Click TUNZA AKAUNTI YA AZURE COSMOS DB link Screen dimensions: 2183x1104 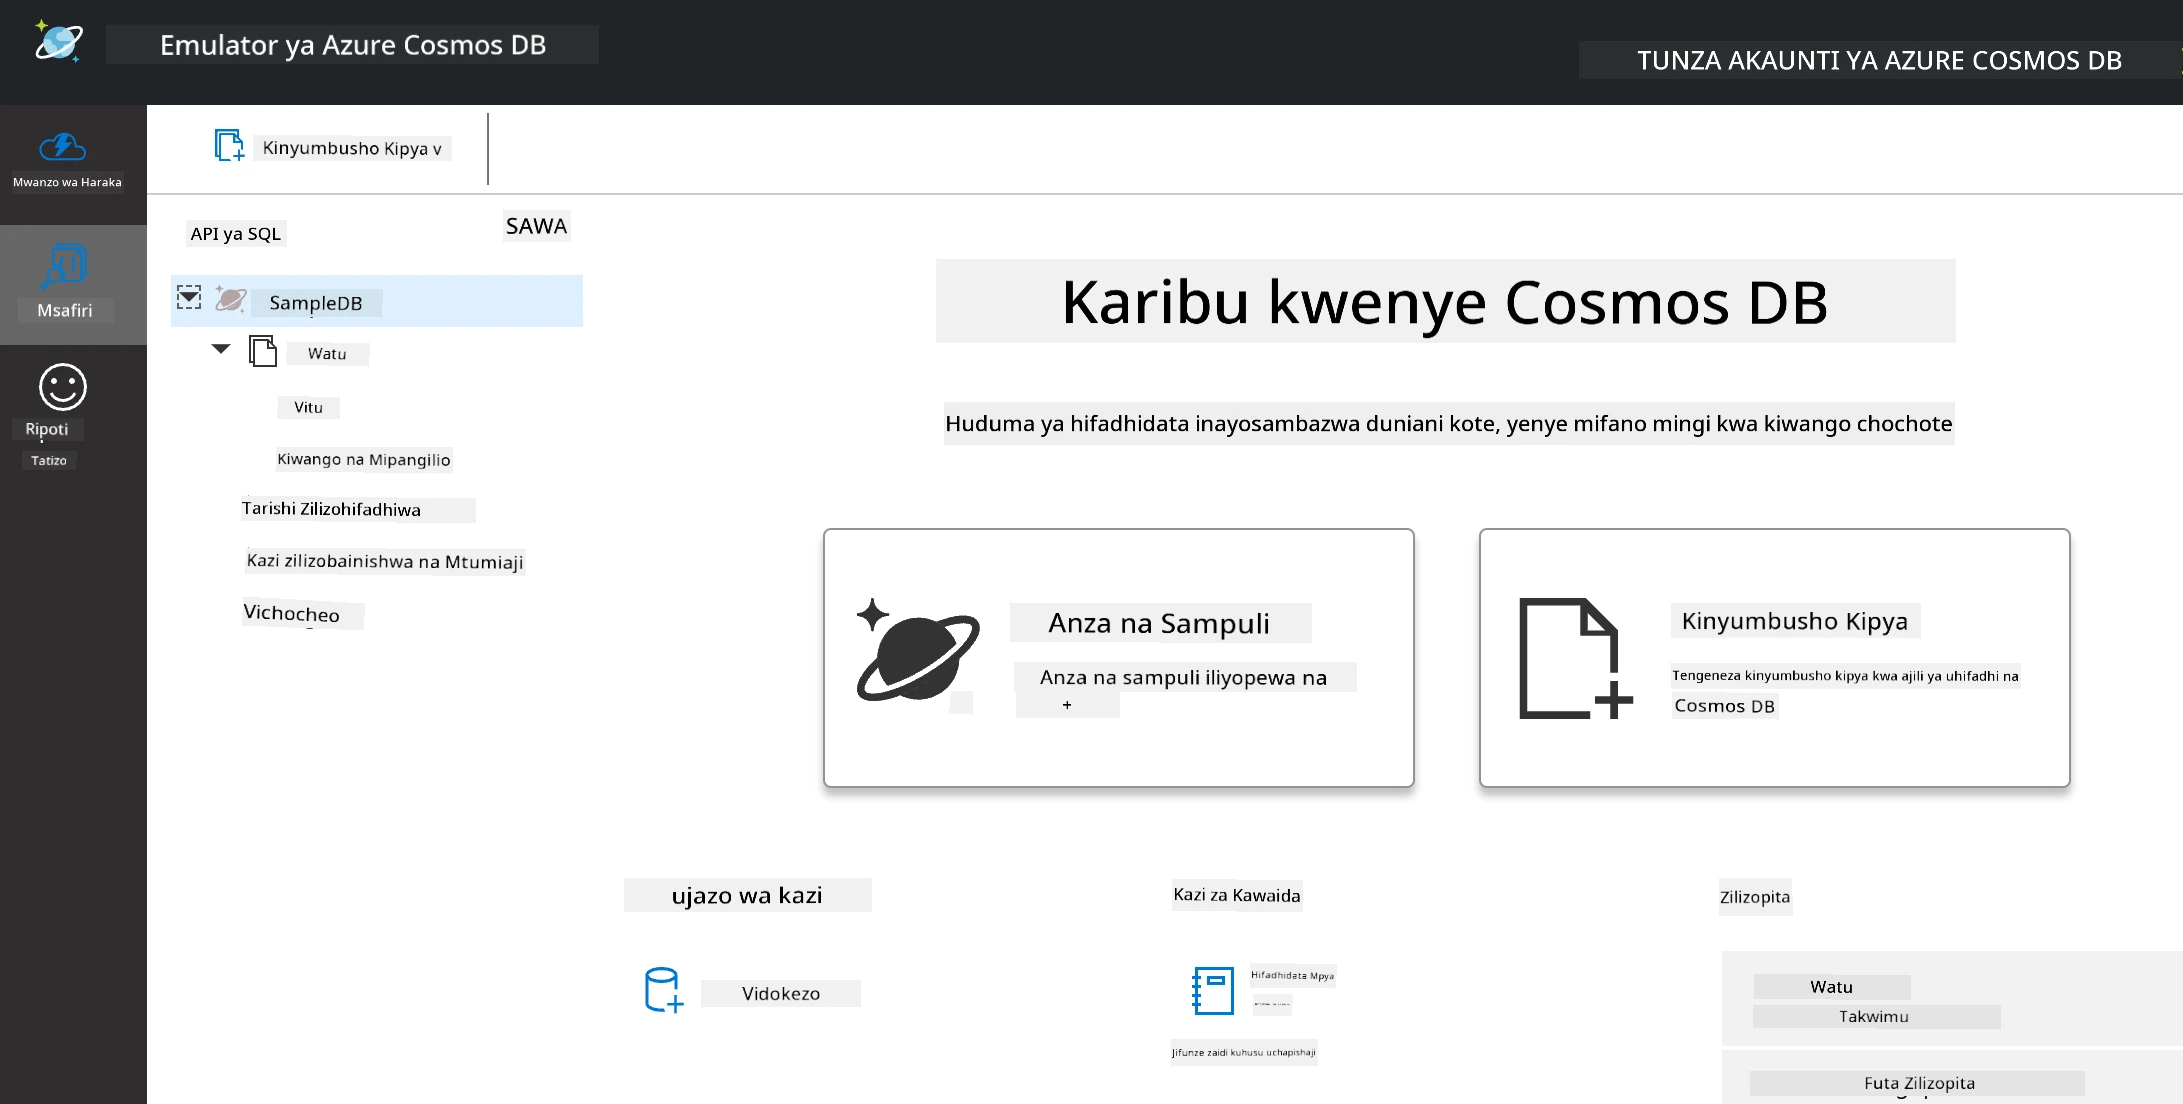[x=1879, y=60]
